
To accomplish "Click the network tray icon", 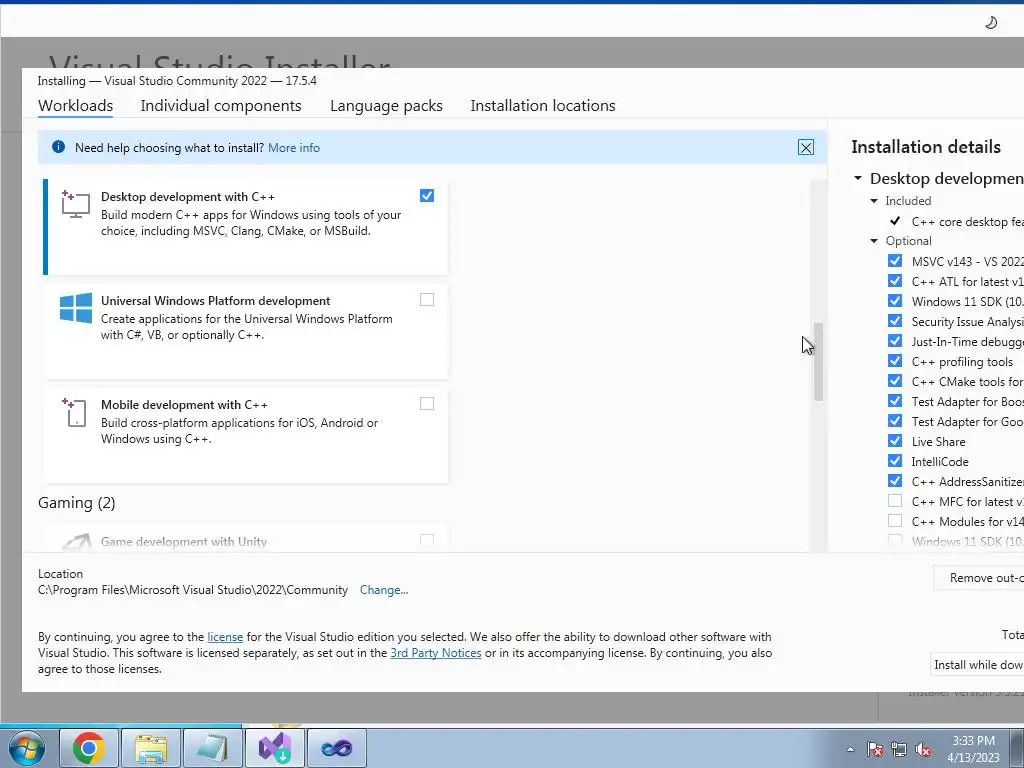I will coord(899,749).
